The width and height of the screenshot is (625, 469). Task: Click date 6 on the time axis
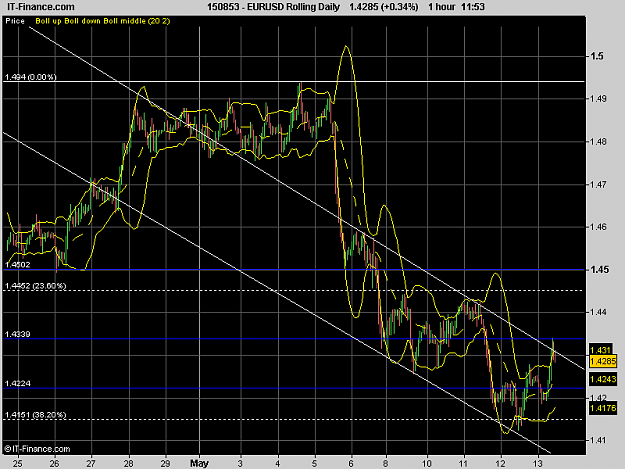351,463
